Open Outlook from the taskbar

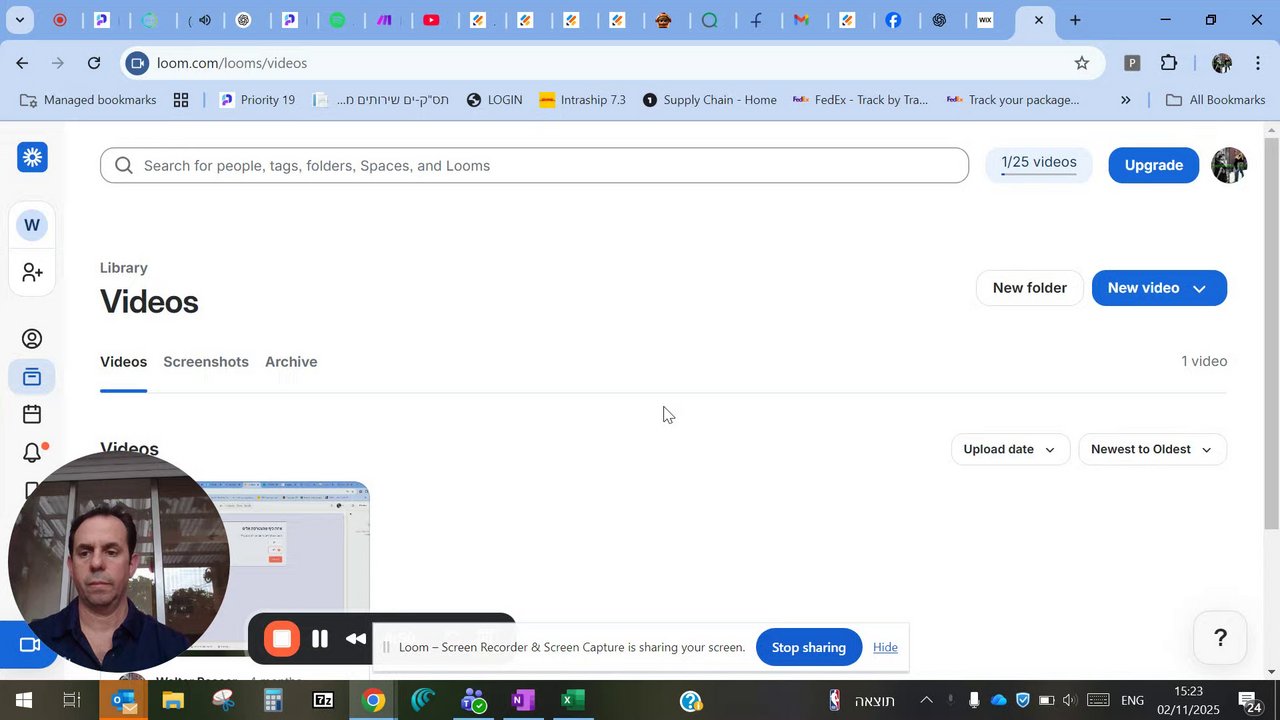tap(123, 701)
